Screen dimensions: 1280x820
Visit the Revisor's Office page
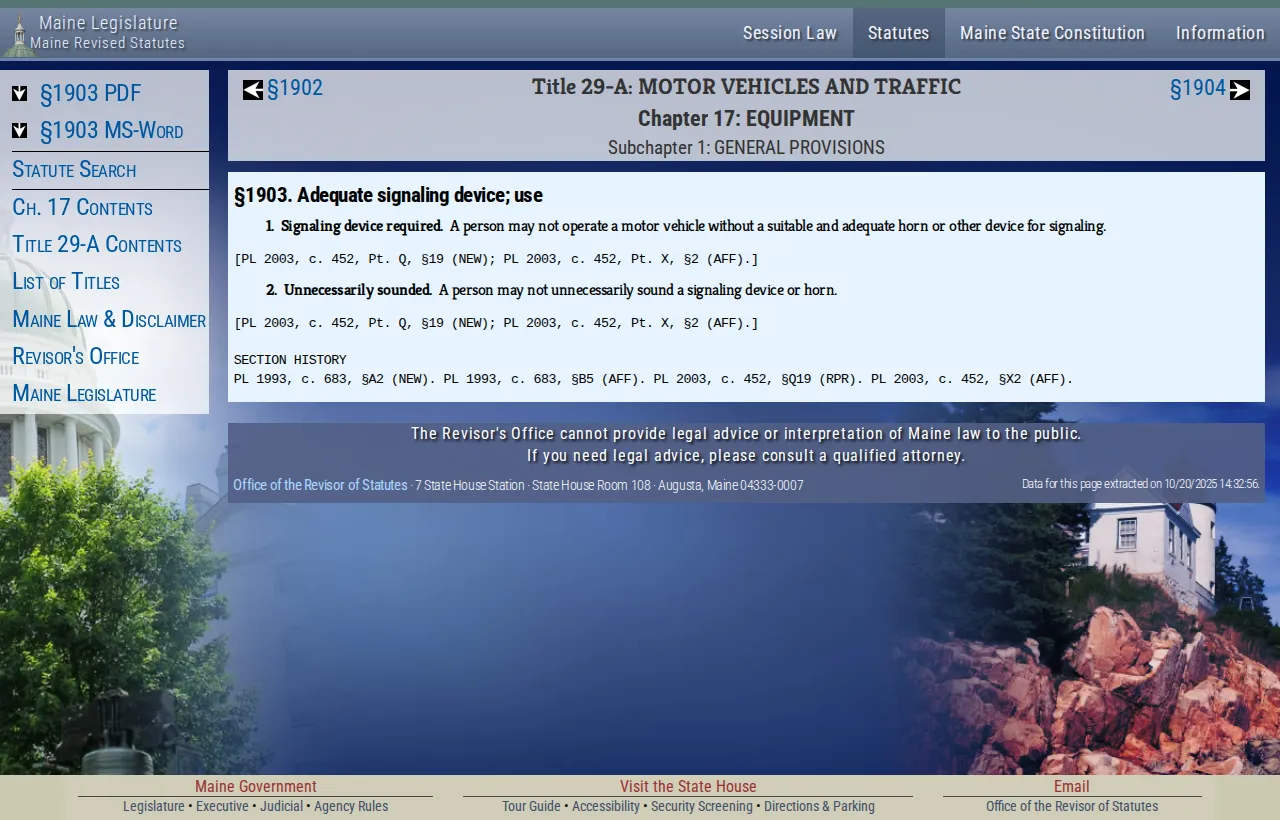[x=76, y=356]
